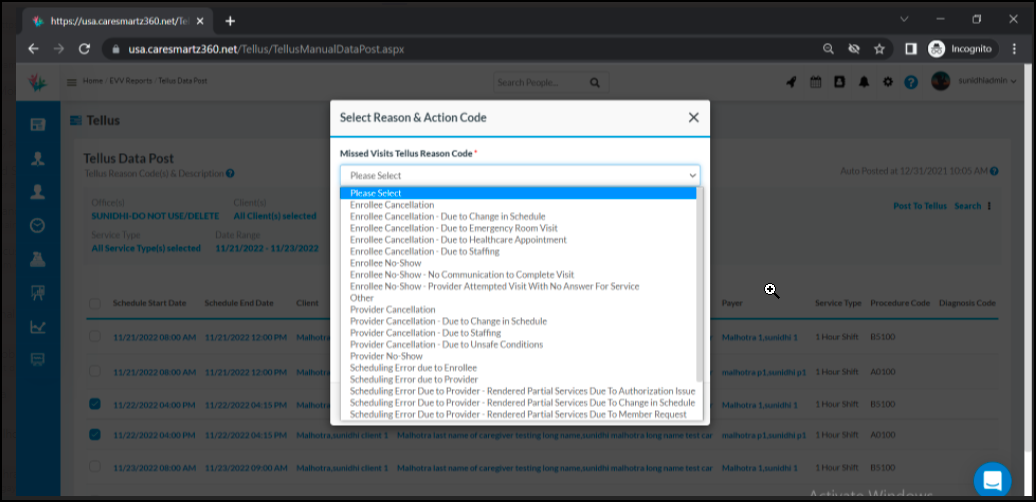Click 'All Service Type(s) selected' filter
This screenshot has height=502, width=1036.
(x=146, y=248)
